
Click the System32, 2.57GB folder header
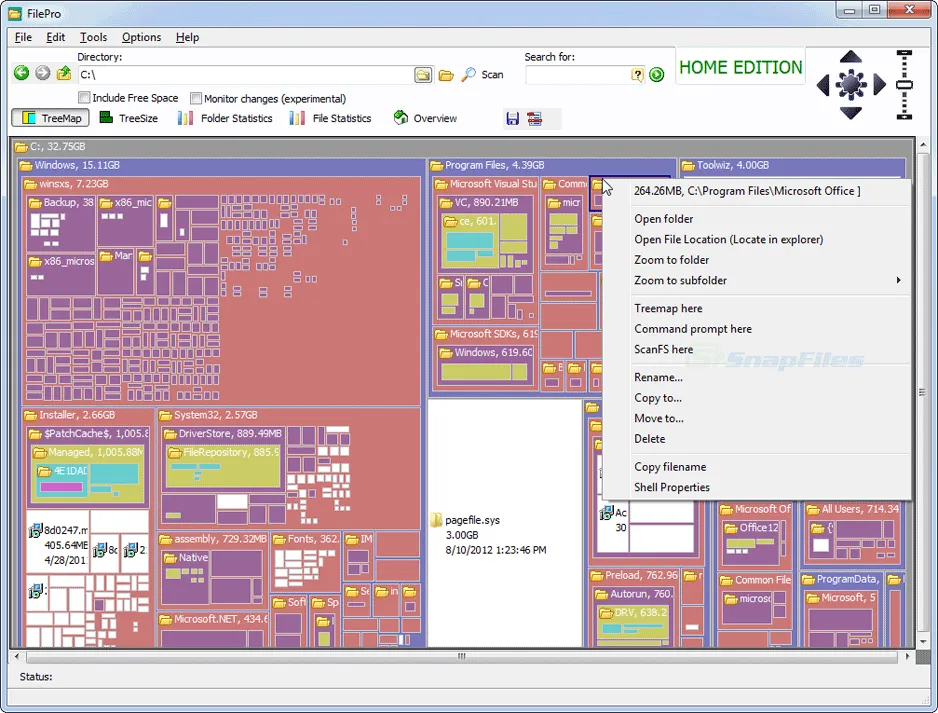(289, 415)
